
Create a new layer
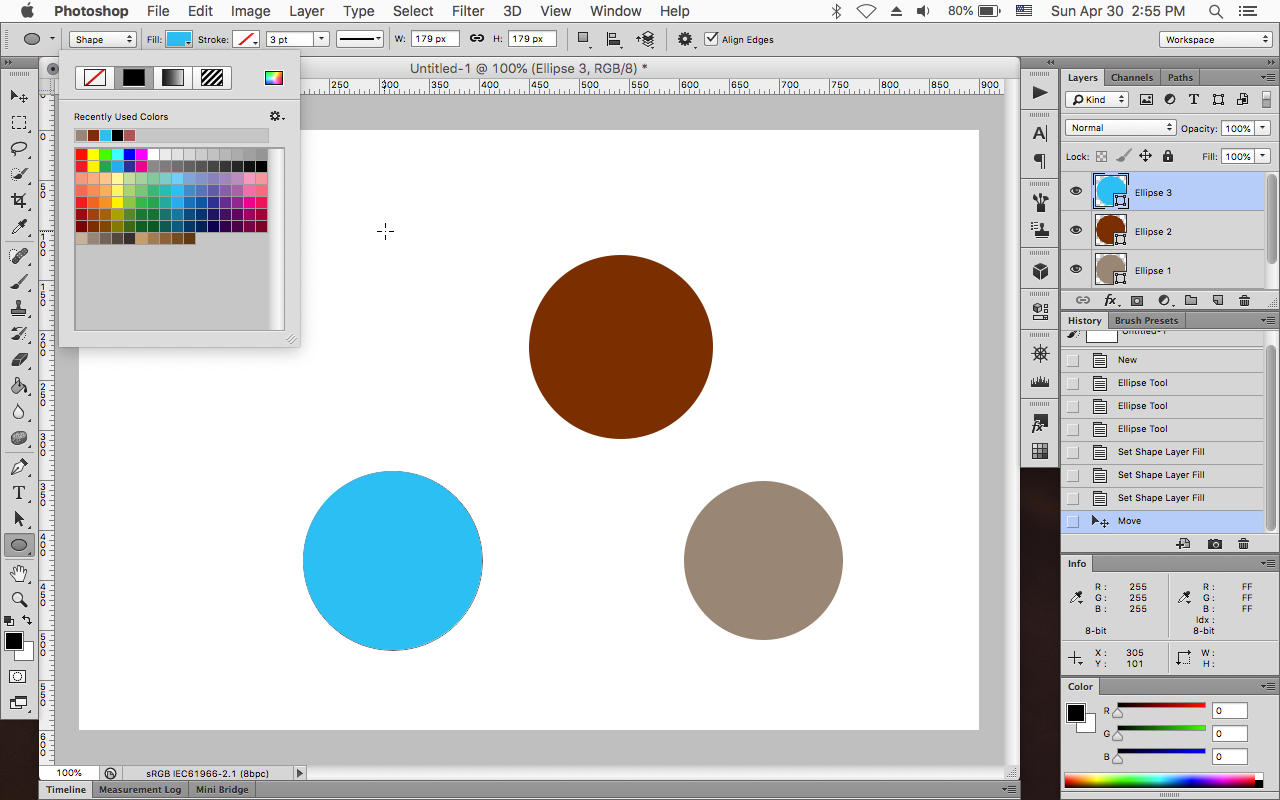coord(1217,300)
